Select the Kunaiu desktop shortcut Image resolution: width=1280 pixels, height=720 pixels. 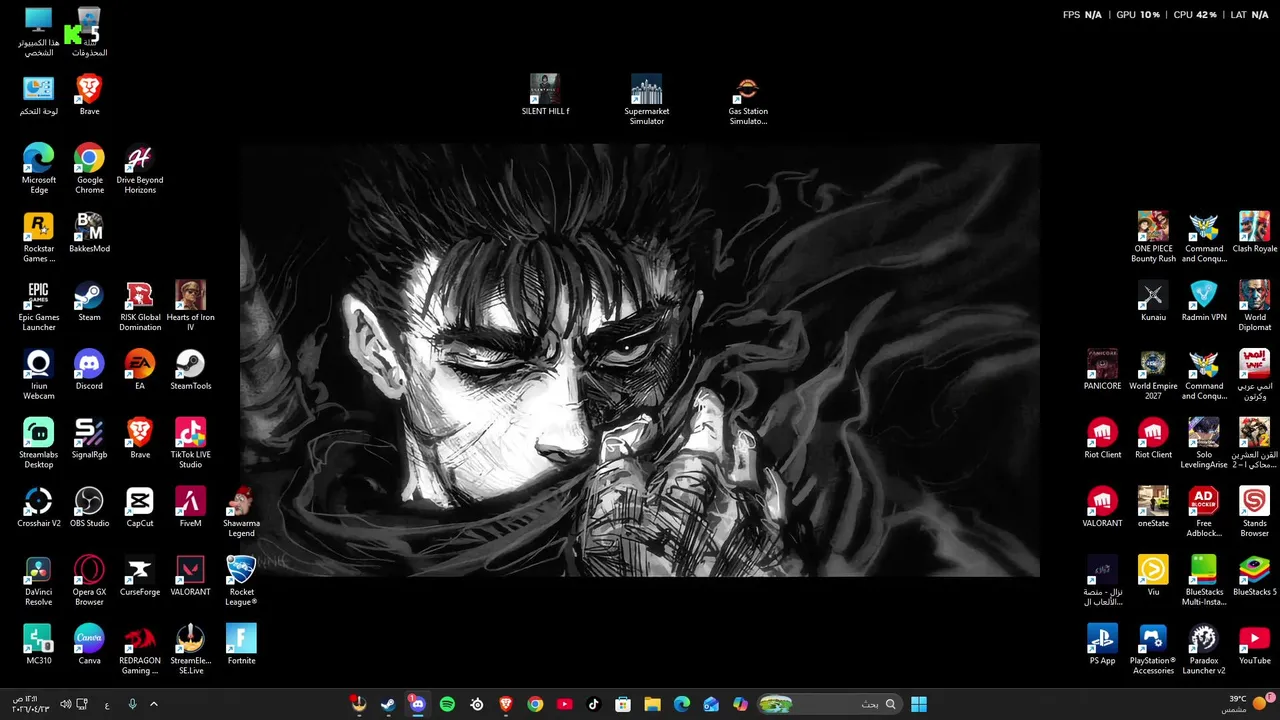point(1153,301)
